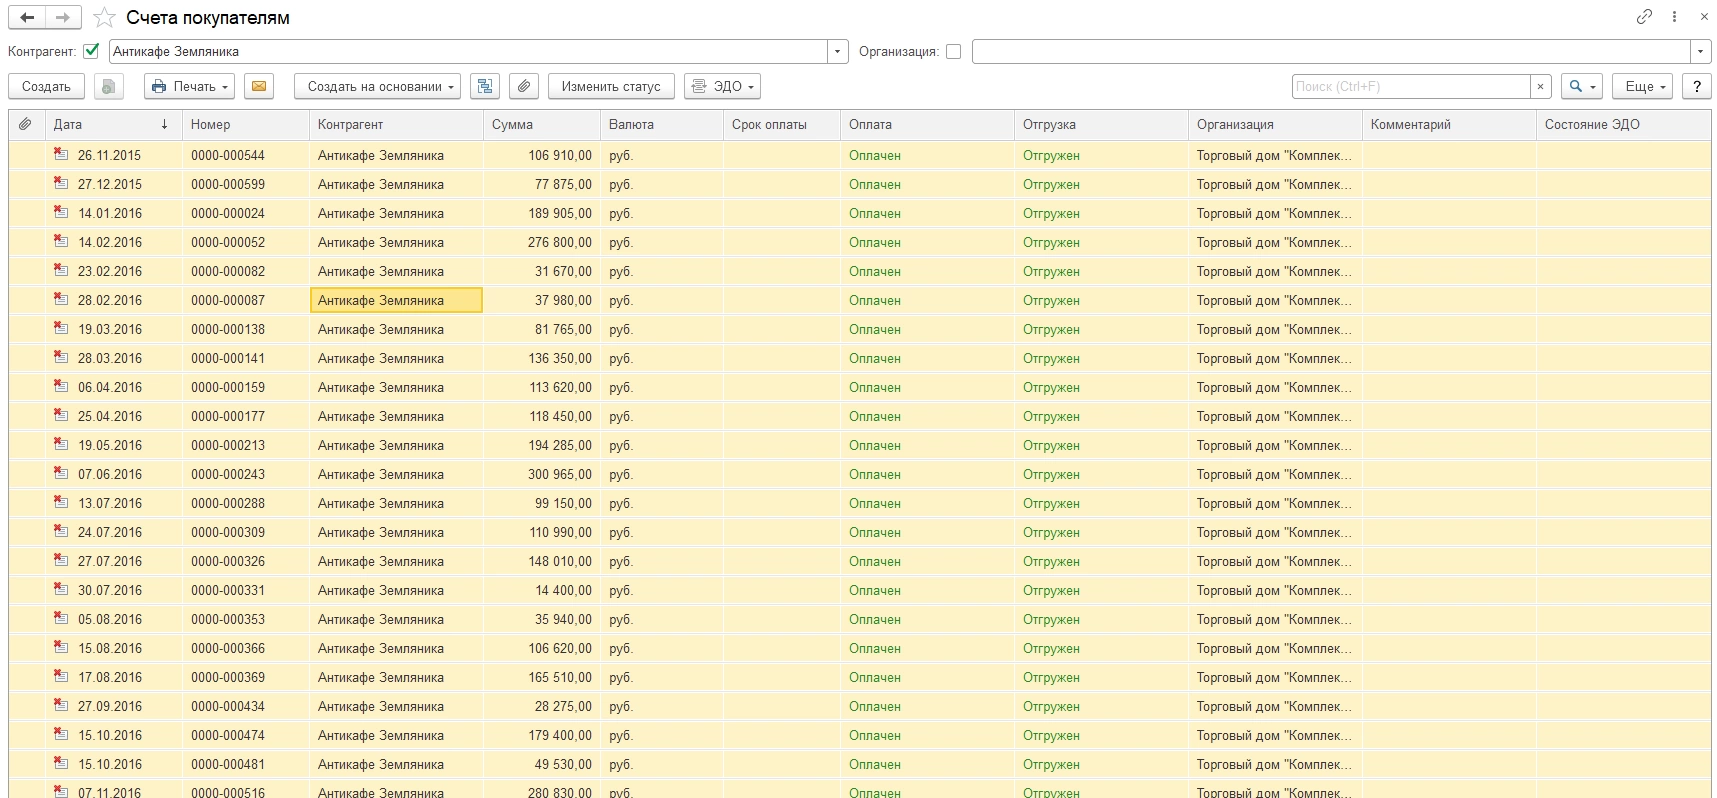Open the Печать menu

coord(189,87)
